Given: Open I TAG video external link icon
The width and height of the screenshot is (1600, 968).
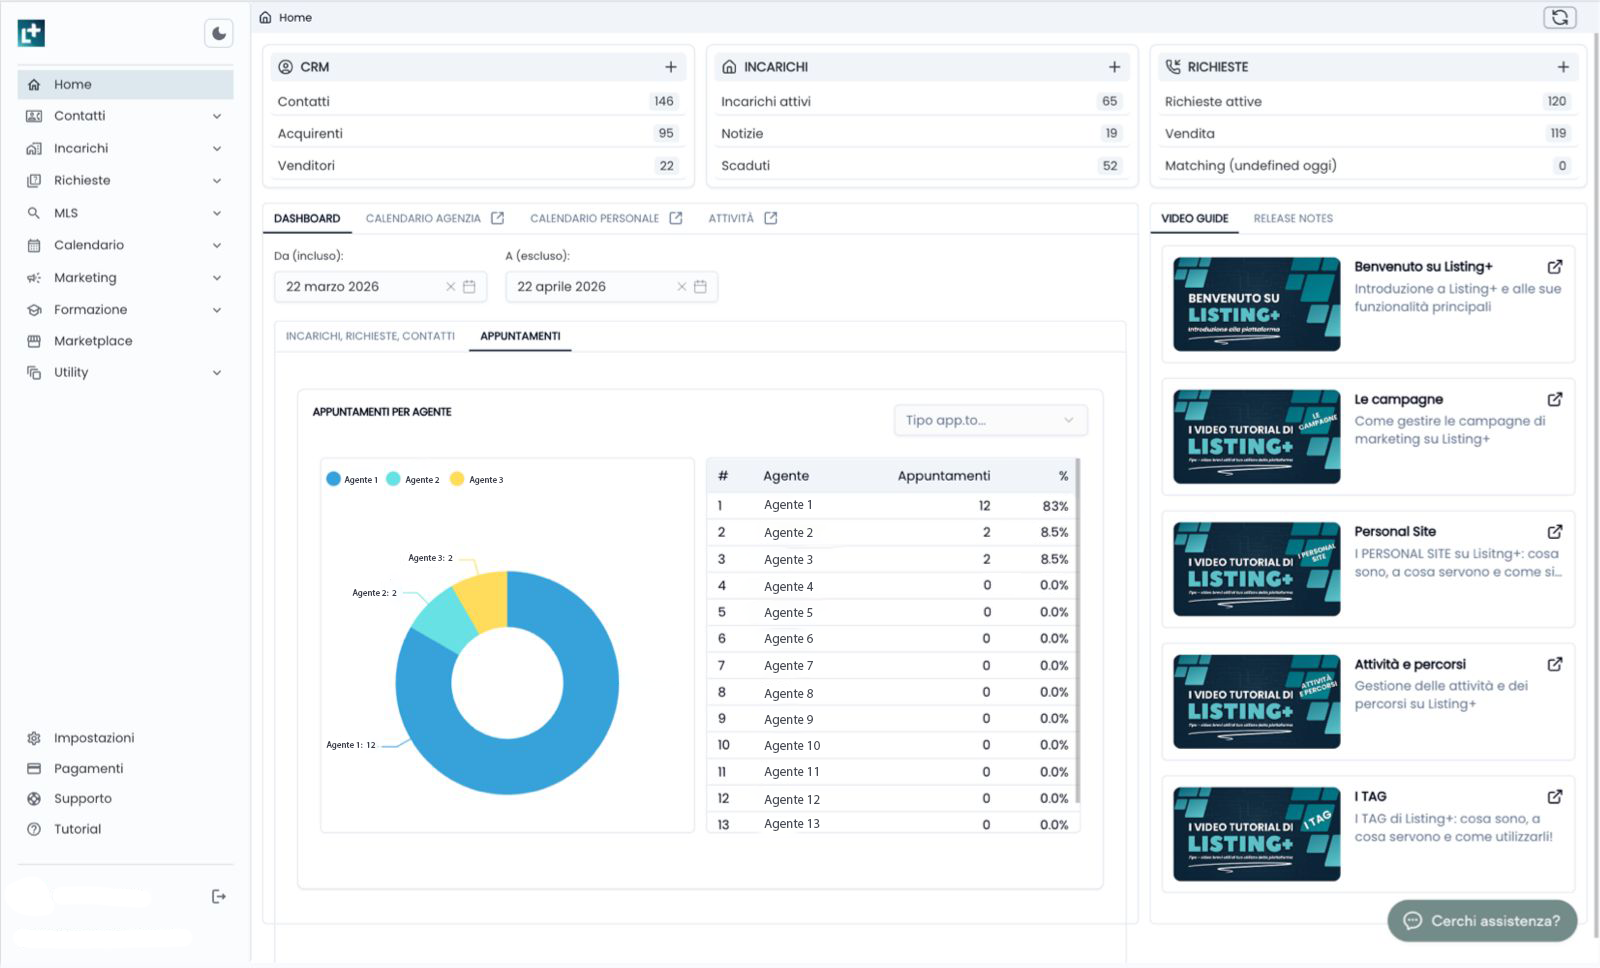Looking at the screenshot, I should [1555, 797].
